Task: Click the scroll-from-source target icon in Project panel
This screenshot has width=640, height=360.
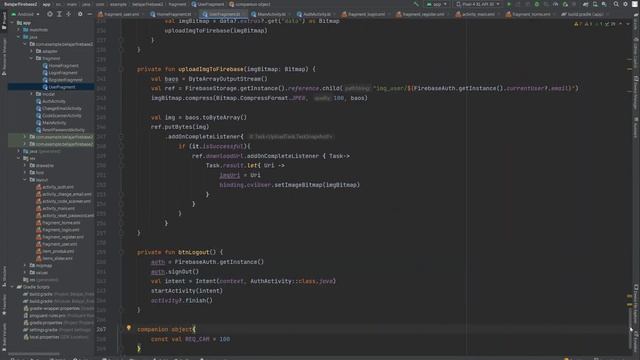Action: (50, 14)
